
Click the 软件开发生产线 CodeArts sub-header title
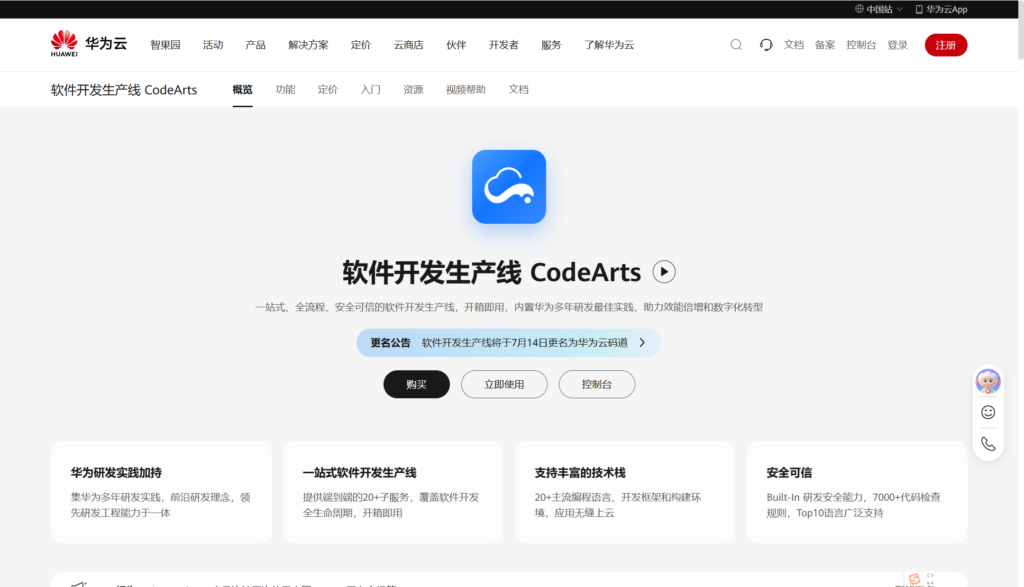124,89
